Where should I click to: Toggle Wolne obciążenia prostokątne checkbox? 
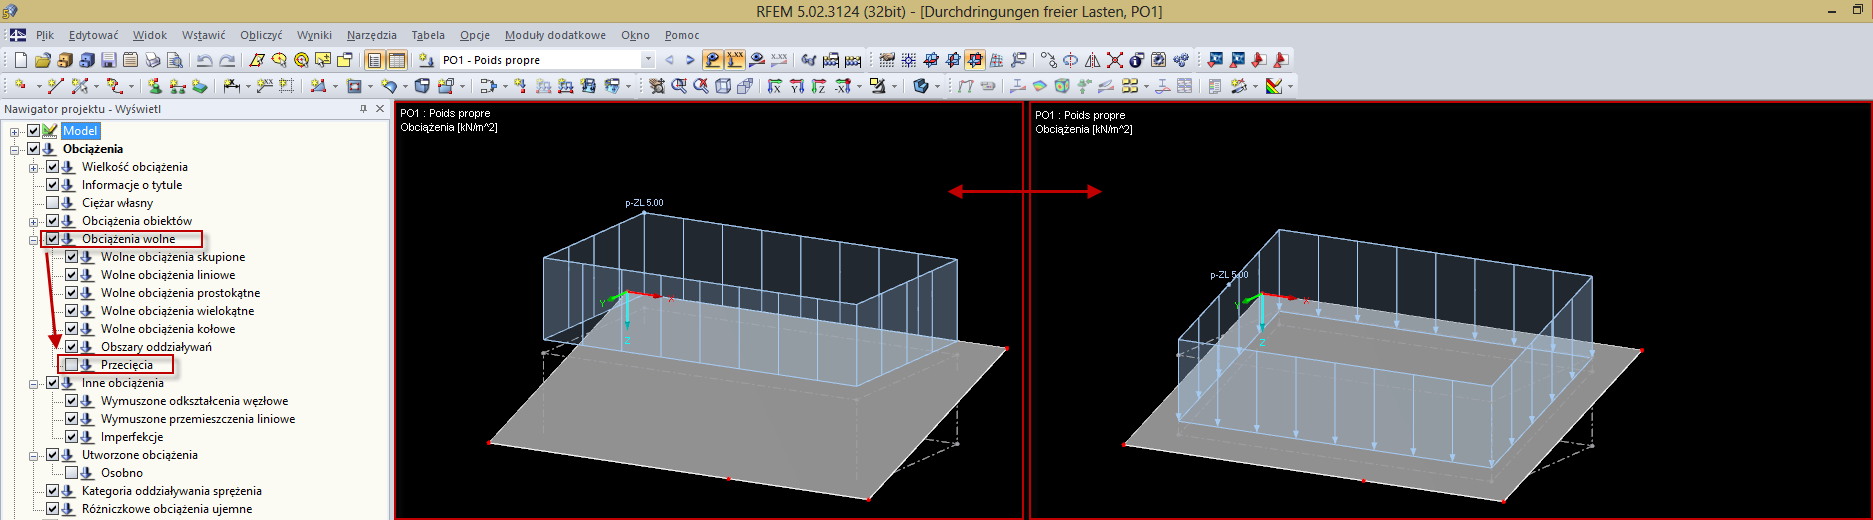click(x=72, y=293)
